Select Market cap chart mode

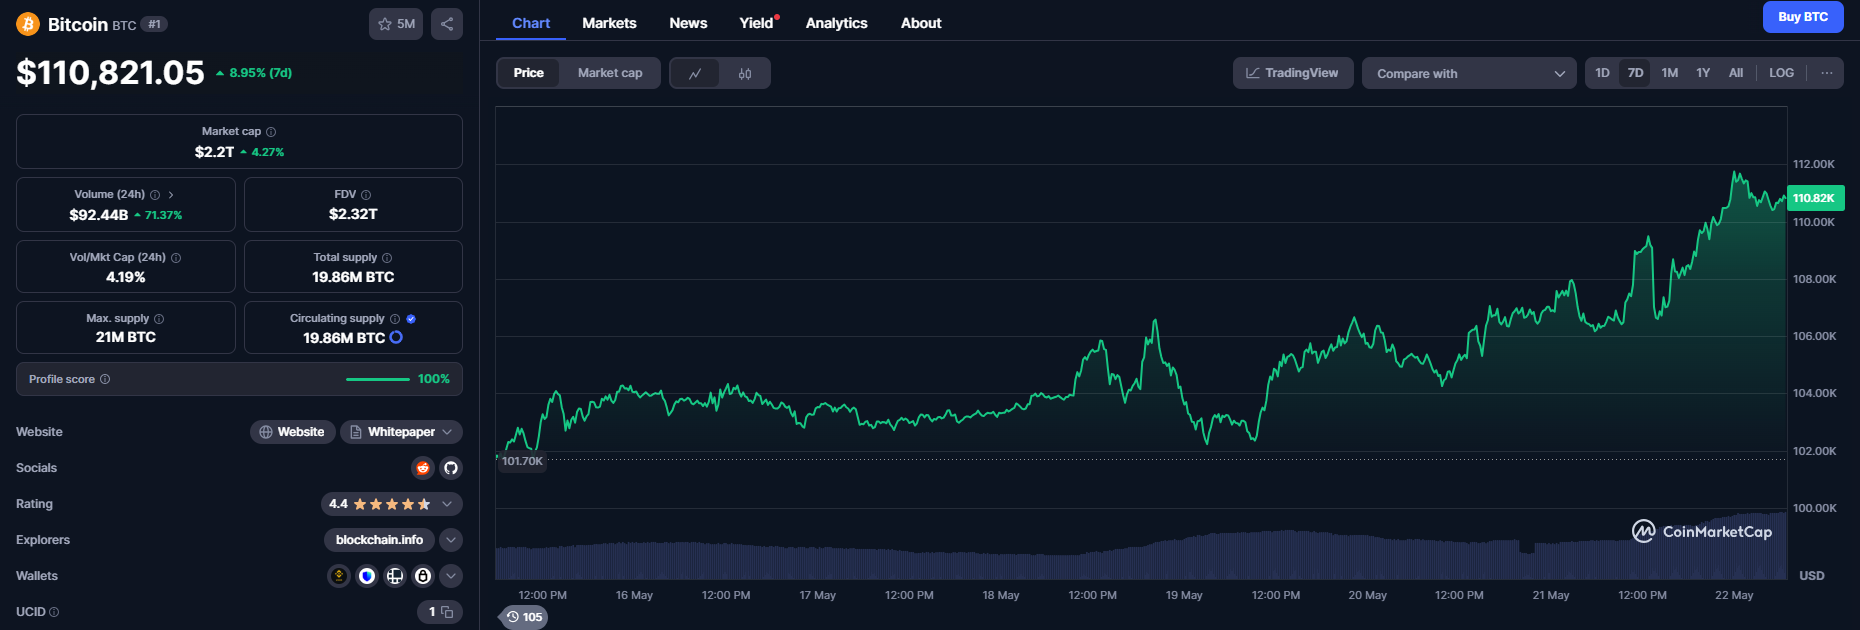[610, 73]
